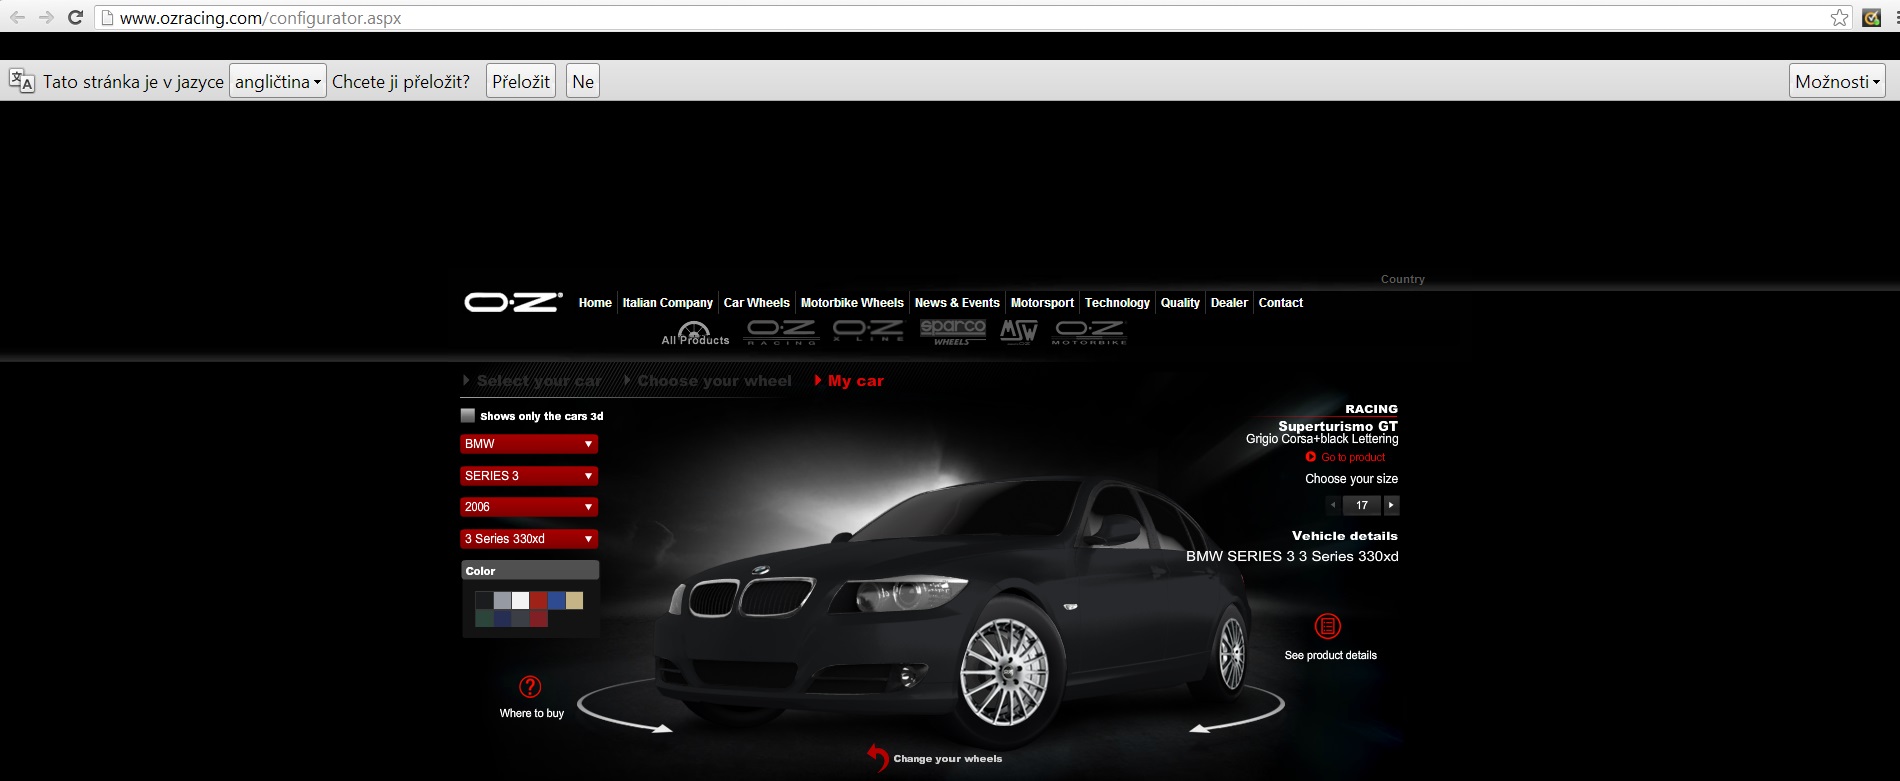Image resolution: width=1900 pixels, height=781 pixels.
Task: Select the white car color swatch
Action: pyautogui.click(x=520, y=600)
